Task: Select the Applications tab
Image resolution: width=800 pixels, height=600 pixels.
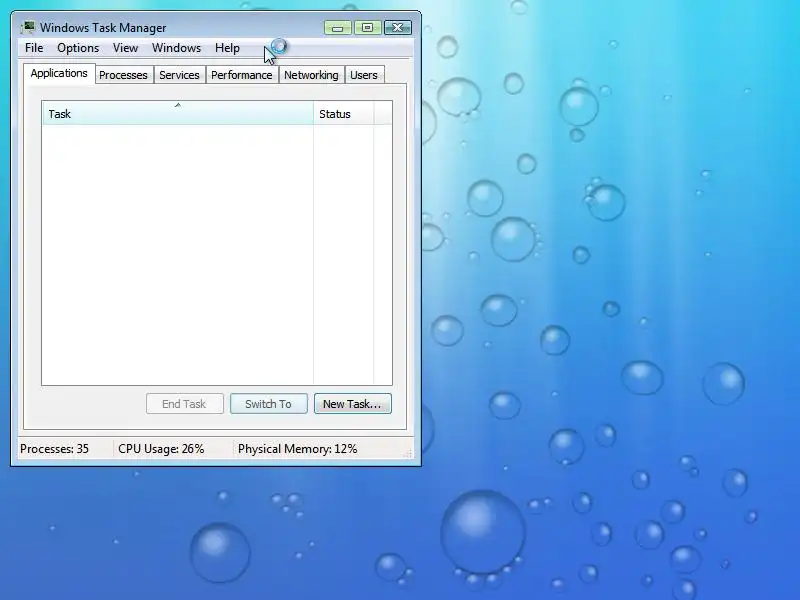Action: pyautogui.click(x=59, y=73)
